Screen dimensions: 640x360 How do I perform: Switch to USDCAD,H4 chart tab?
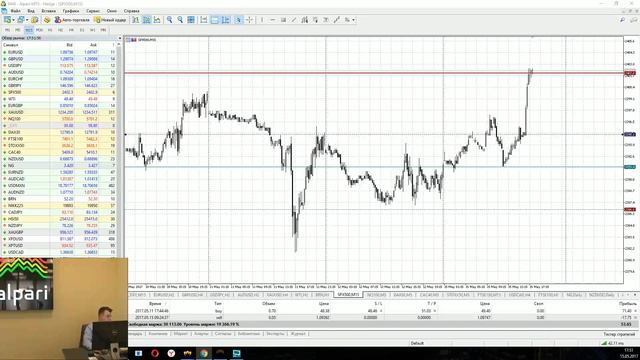click(x=520, y=295)
